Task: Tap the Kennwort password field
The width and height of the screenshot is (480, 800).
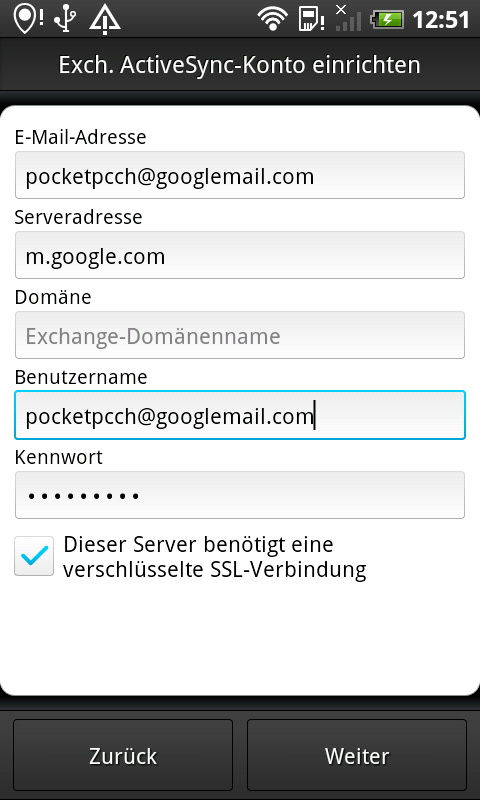Action: click(240, 495)
